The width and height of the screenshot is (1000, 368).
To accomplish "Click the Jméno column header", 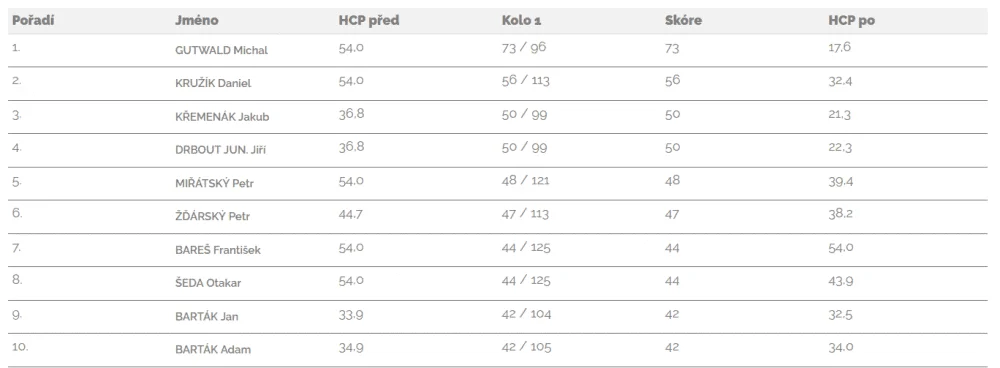I will click(x=196, y=20).
